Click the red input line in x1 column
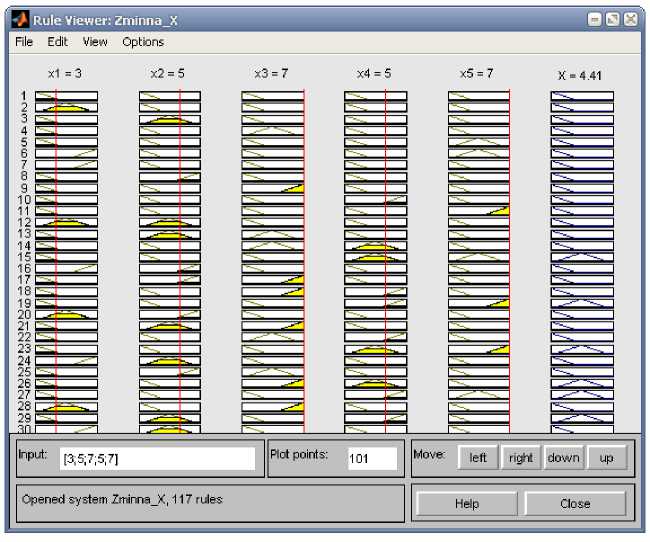The image size is (650, 542). tap(56, 260)
